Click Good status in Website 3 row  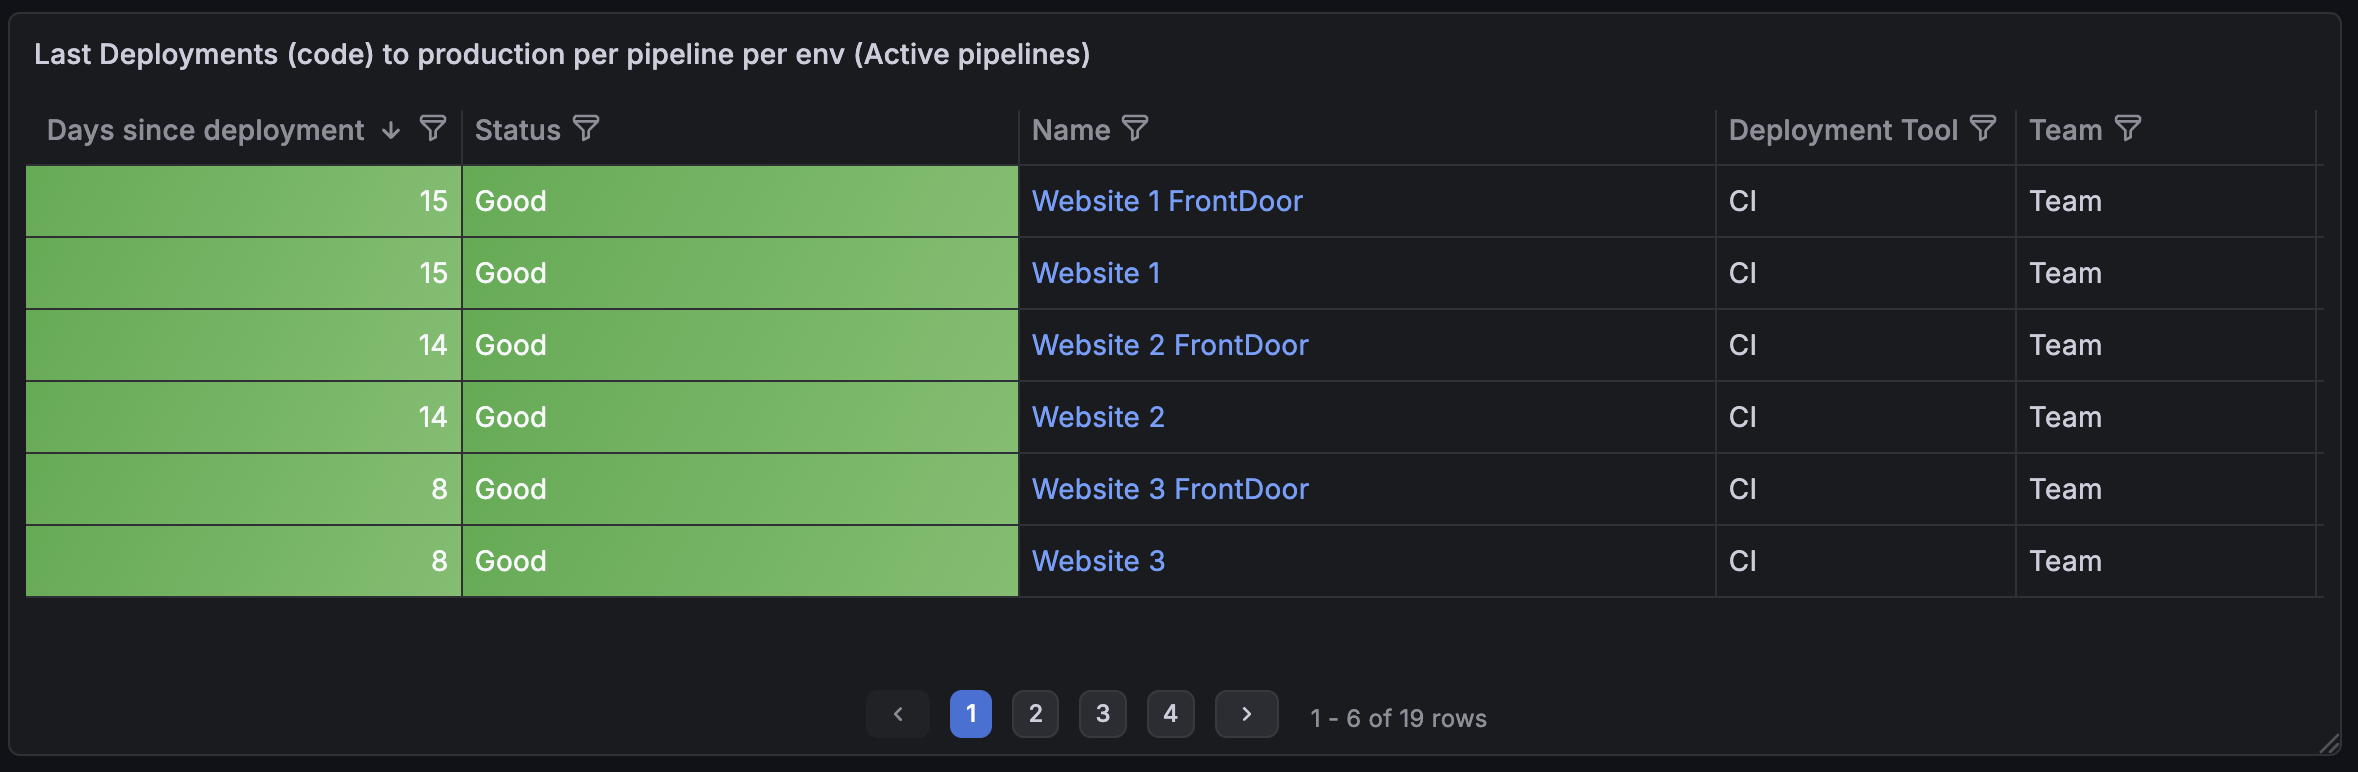coord(740,561)
